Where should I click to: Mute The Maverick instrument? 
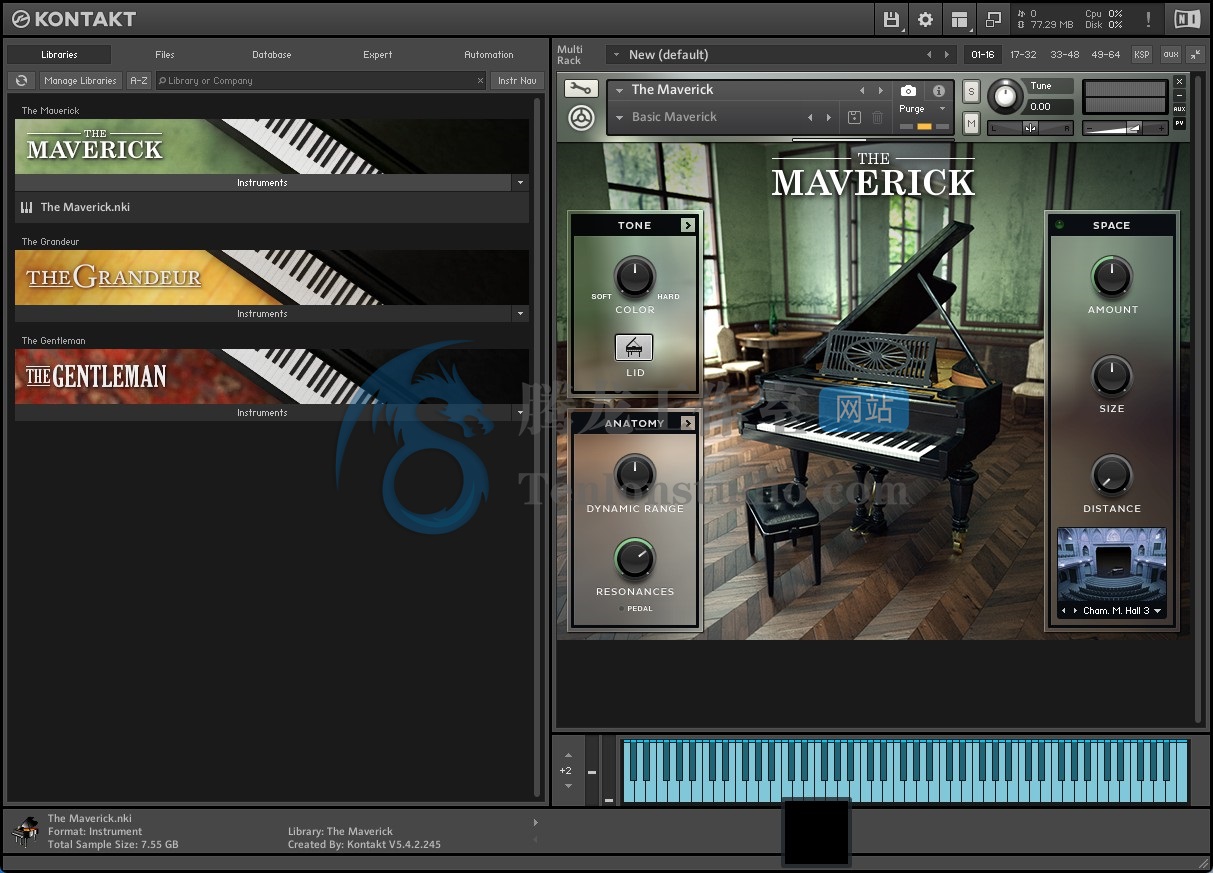point(971,123)
